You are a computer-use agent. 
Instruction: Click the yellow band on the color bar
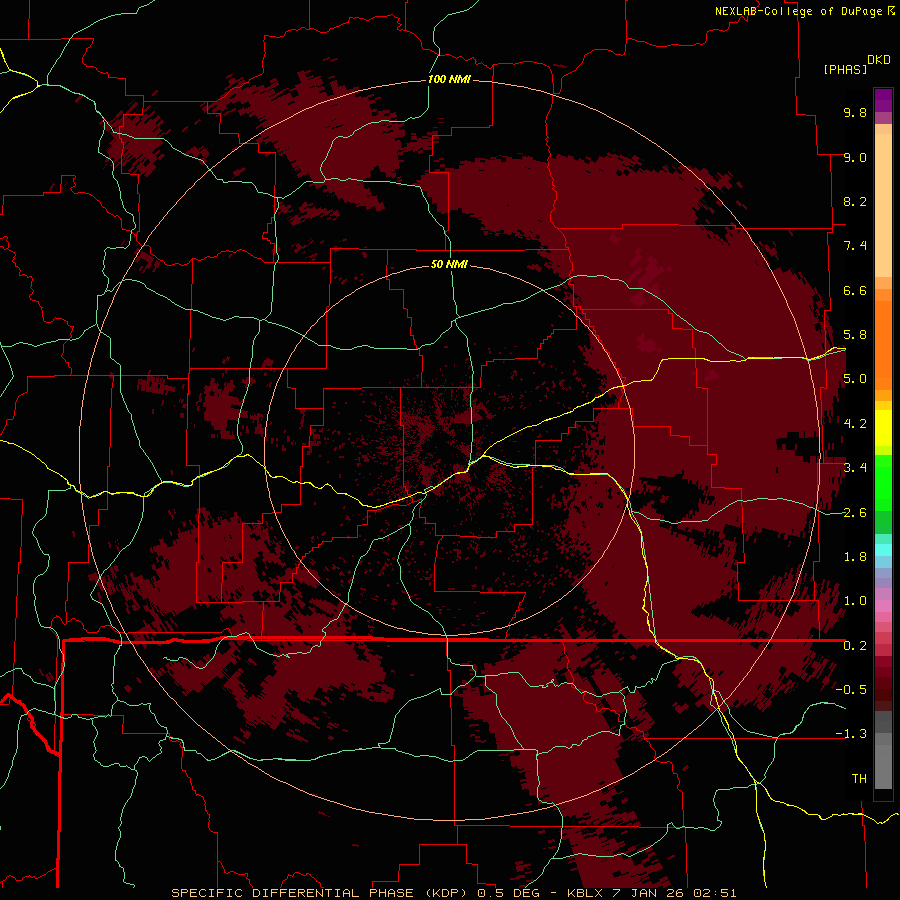[x=883, y=428]
